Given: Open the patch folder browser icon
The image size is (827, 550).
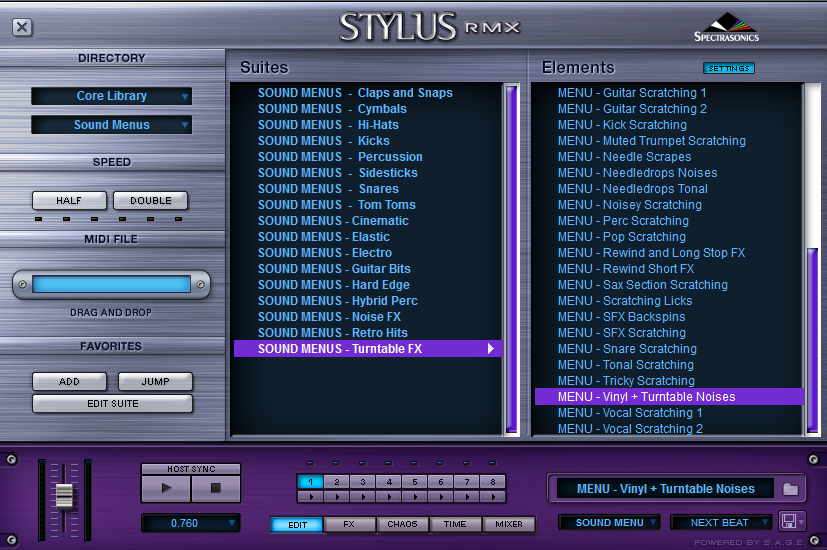Looking at the screenshot, I should [790, 489].
